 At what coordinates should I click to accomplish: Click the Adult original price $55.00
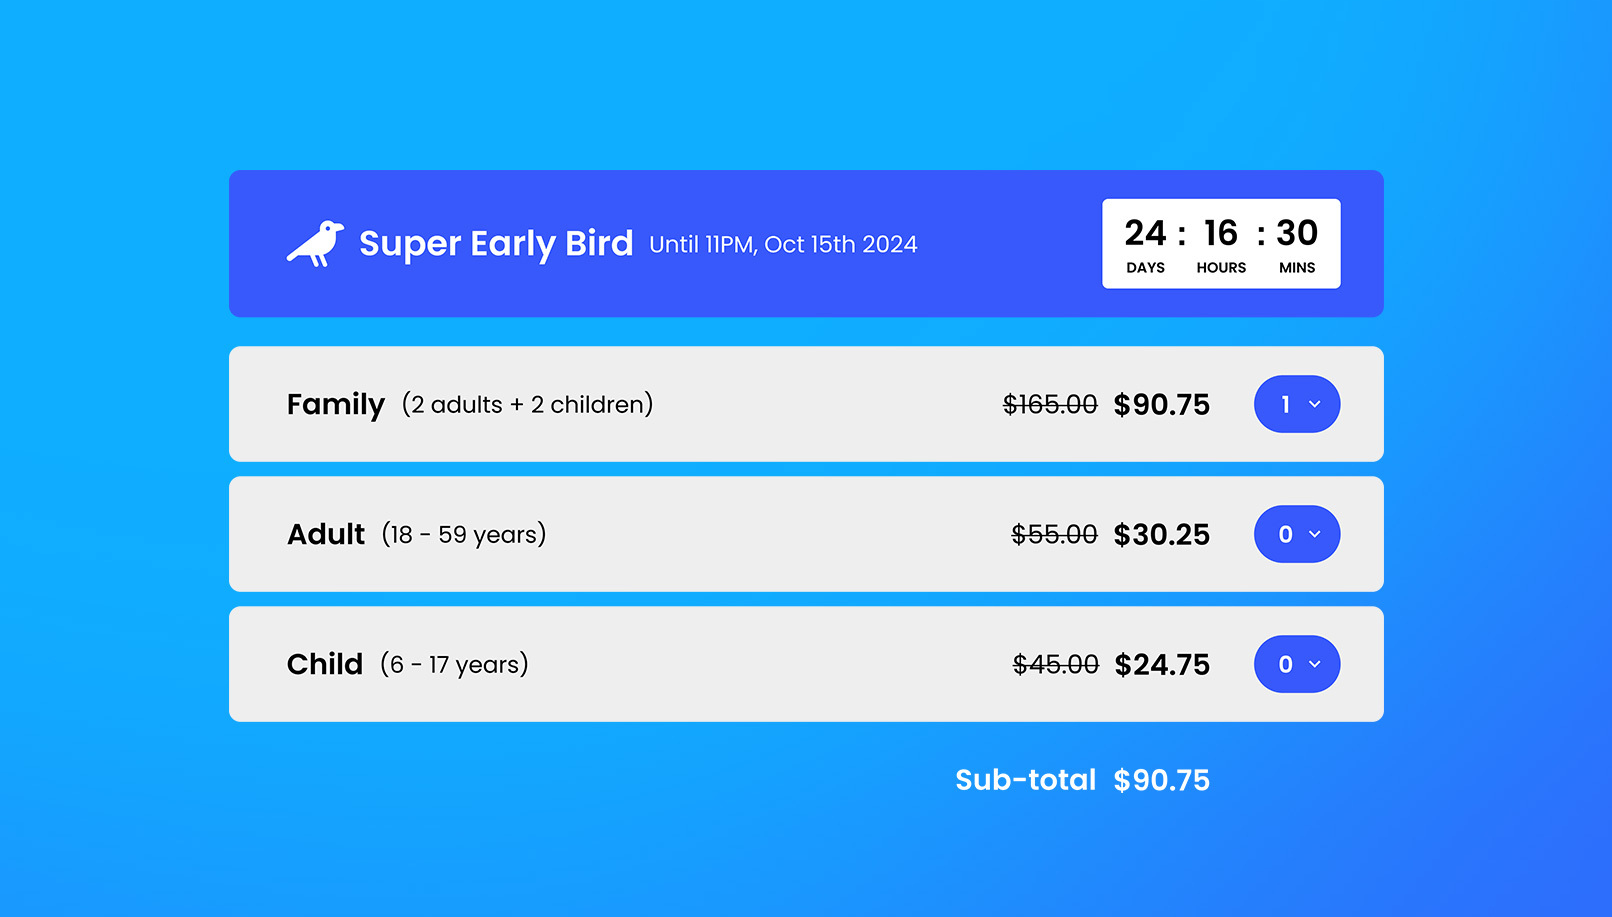tap(1054, 534)
